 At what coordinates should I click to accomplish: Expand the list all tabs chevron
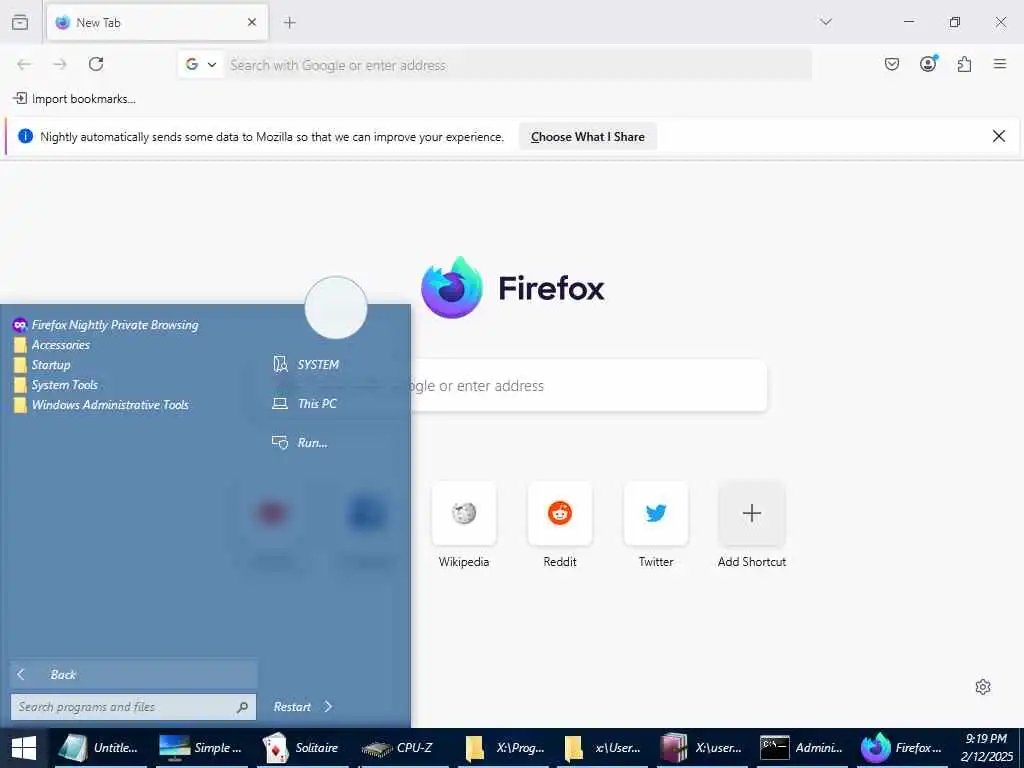pos(826,22)
